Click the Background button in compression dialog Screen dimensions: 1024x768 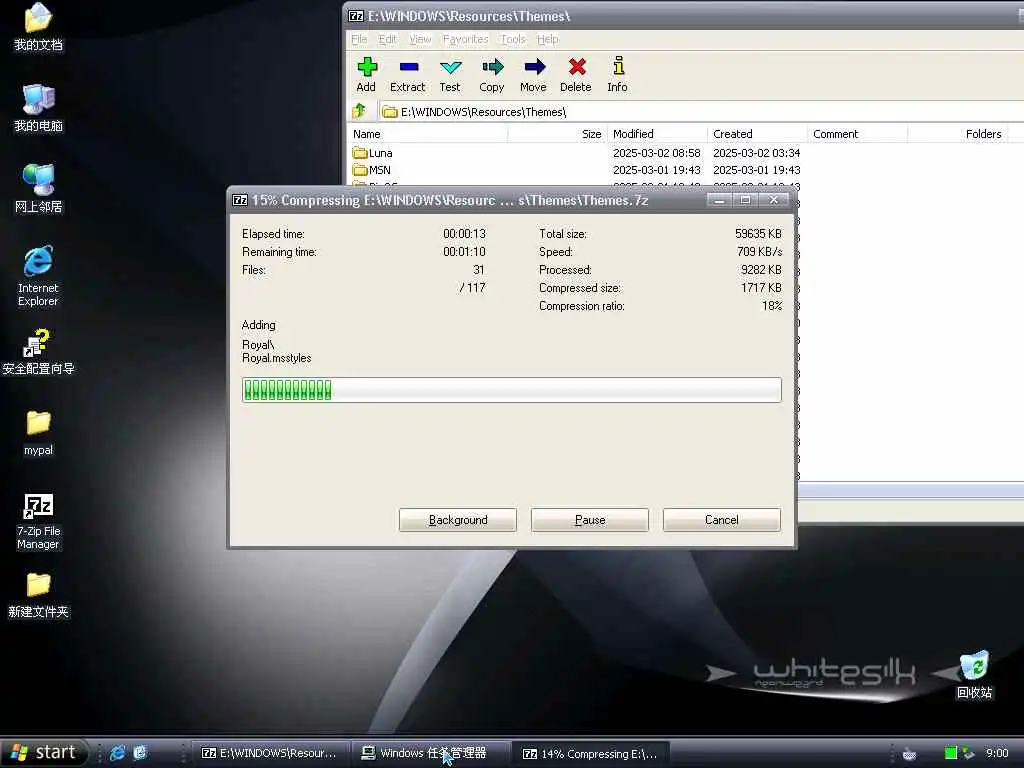pyautogui.click(x=458, y=520)
